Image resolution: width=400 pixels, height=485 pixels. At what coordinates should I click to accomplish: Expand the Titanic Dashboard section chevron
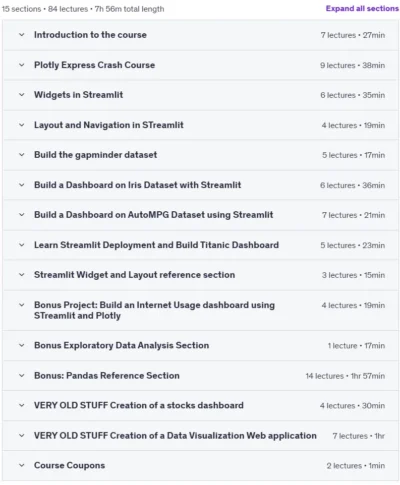[x=22, y=245]
